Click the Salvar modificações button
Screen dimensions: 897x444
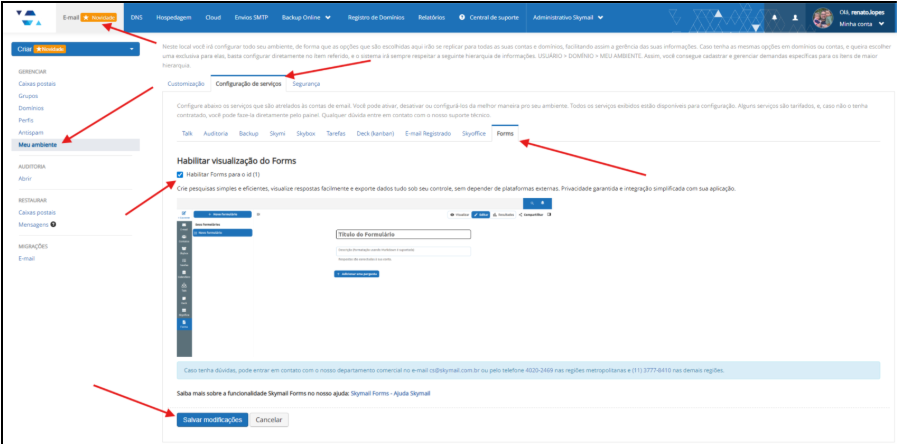click(212, 420)
